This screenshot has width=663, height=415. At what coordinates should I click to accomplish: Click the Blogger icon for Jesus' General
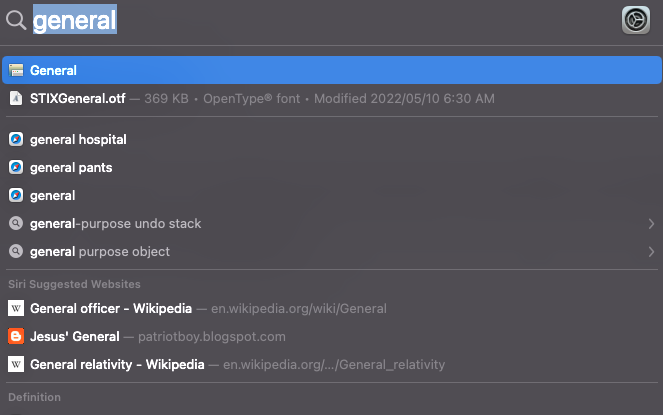(16, 336)
